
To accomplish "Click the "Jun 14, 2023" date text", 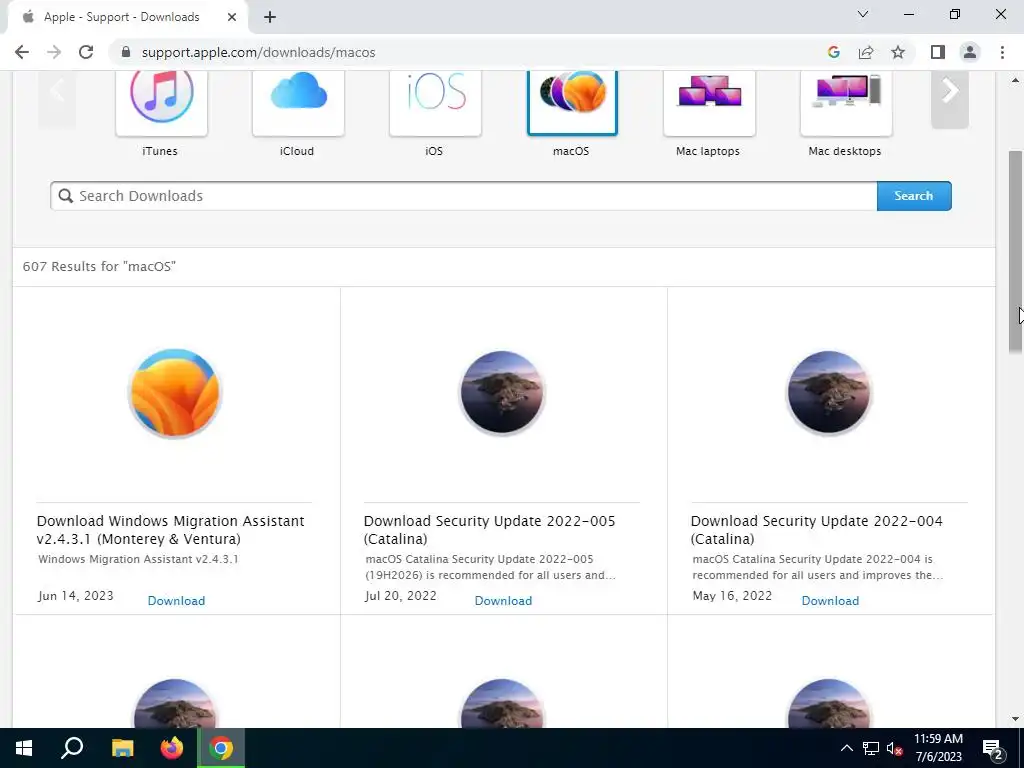I will click(76, 596).
